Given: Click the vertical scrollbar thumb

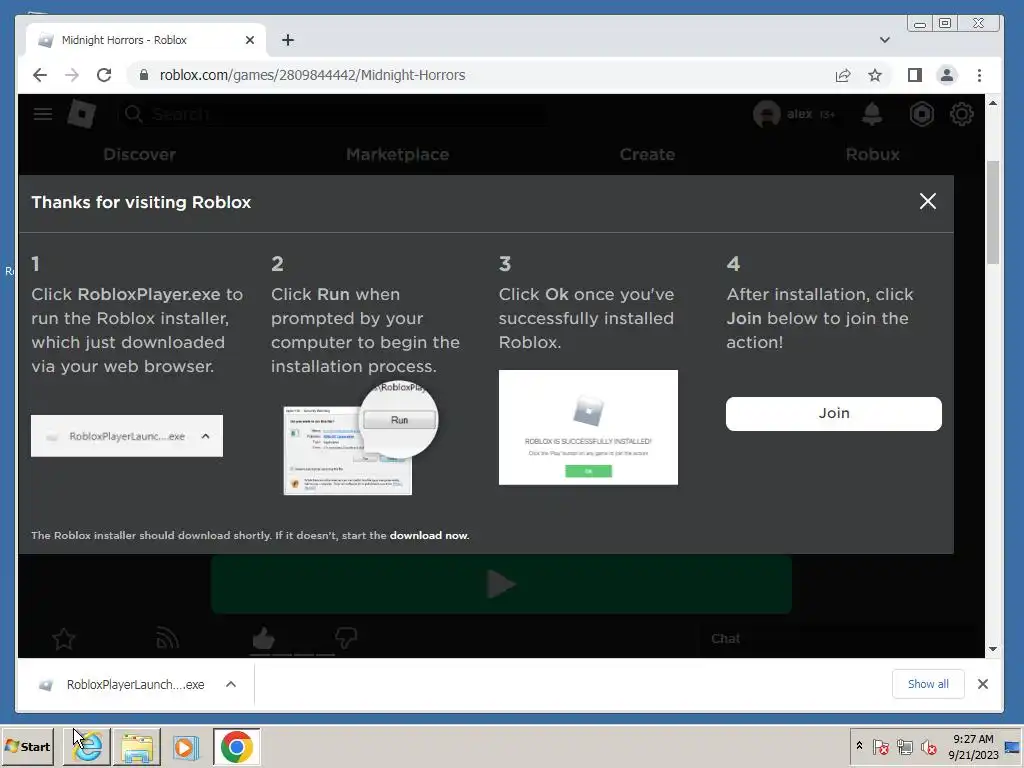Looking at the screenshot, I should (x=993, y=212).
